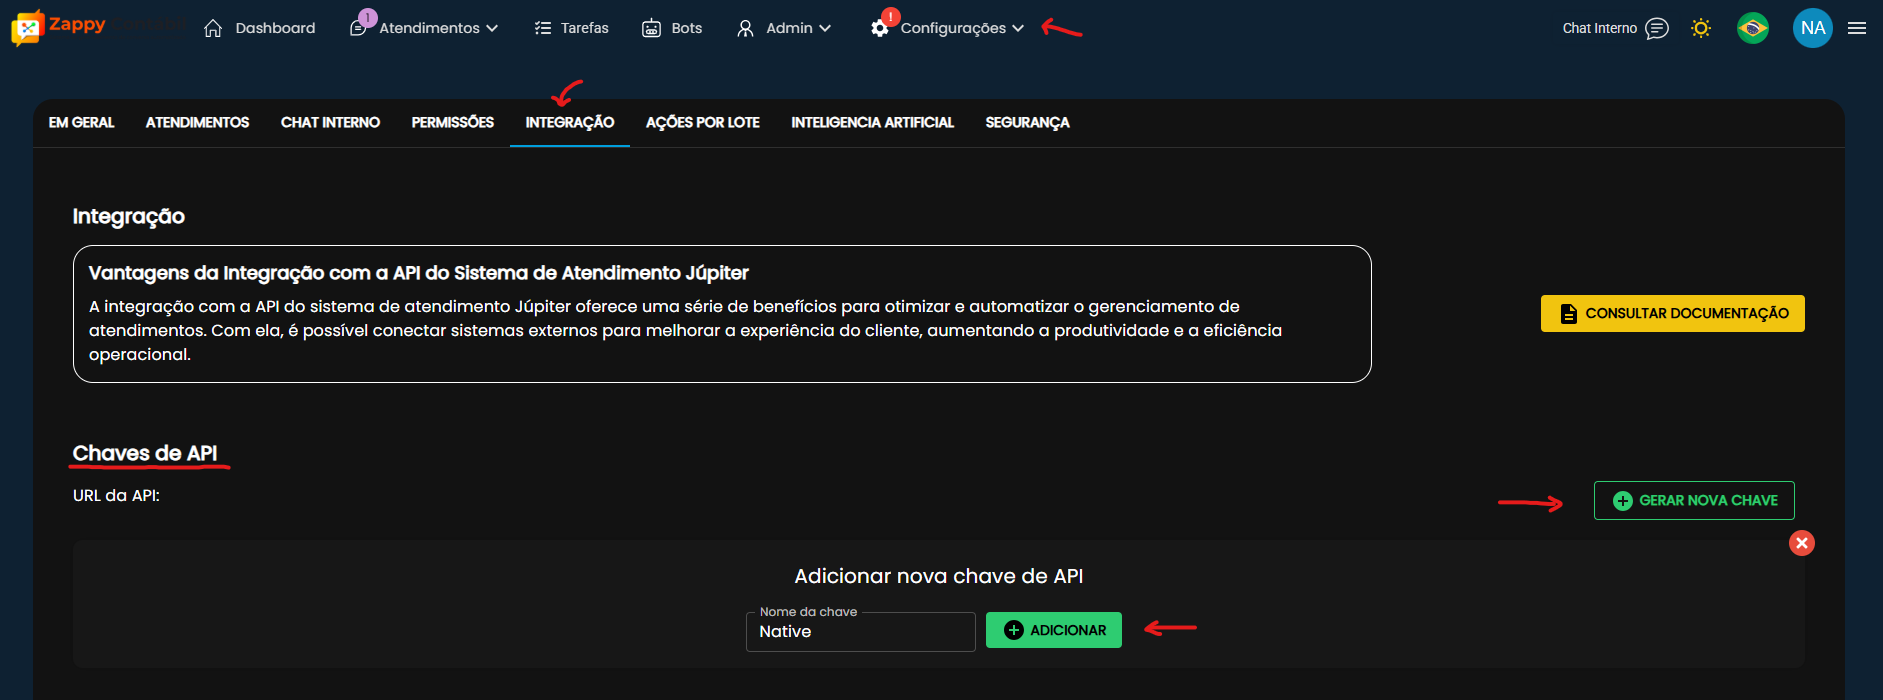The image size is (1883, 700).
Task: Open the hamburger menu icon
Action: click(x=1857, y=28)
